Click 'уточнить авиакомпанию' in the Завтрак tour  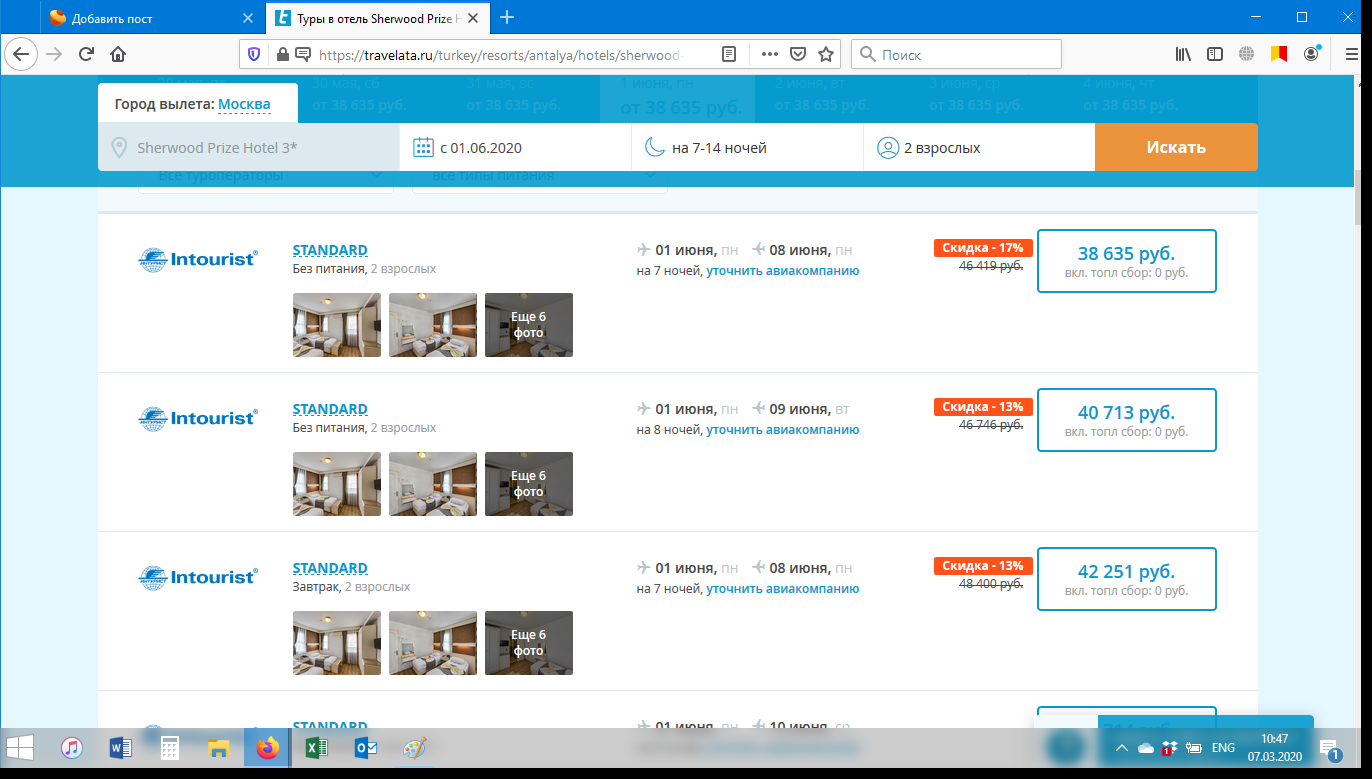pyautogui.click(x=783, y=589)
